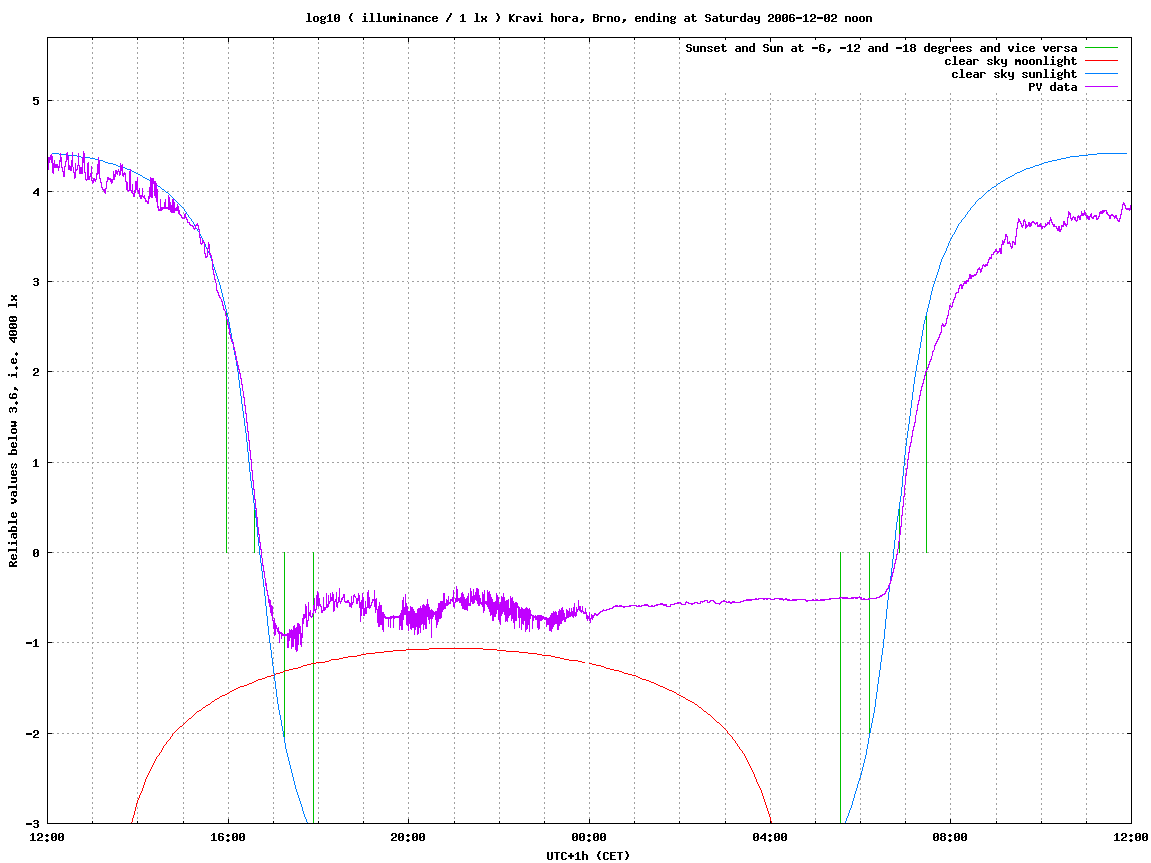Click the green sunset vertical line at 16:00
Screen dimensions: 1151x863
[x=227, y=433]
